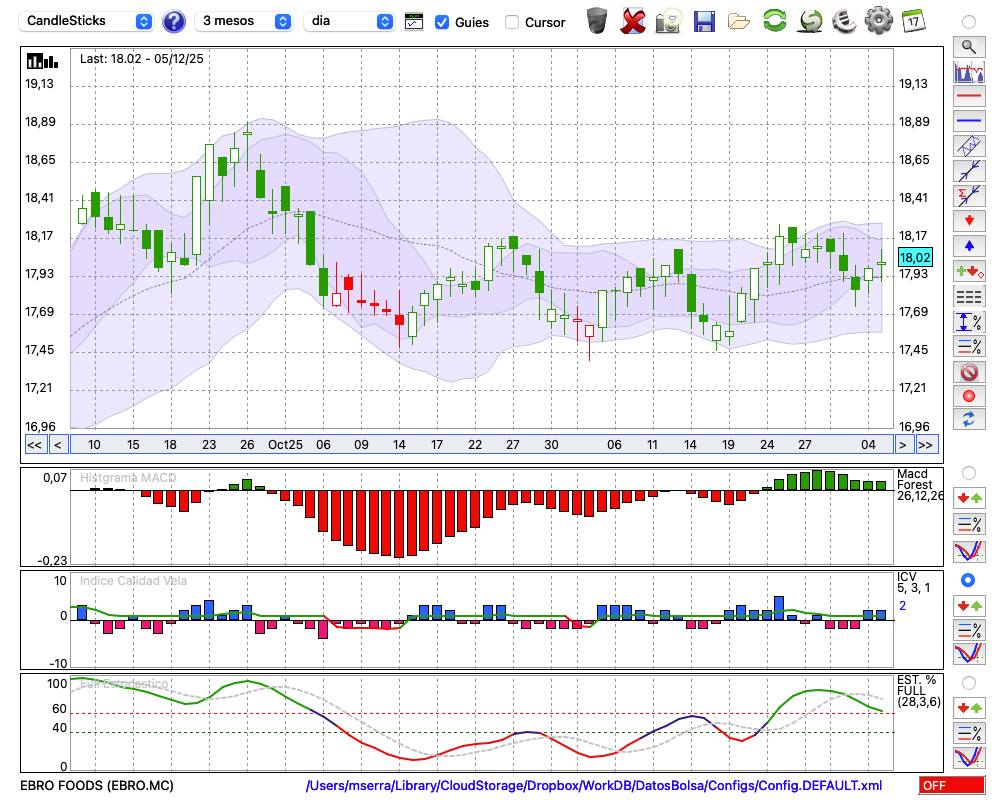1000x800 pixels.
Task: Select the radio button beside Macd Forest panel
Action: [968, 472]
